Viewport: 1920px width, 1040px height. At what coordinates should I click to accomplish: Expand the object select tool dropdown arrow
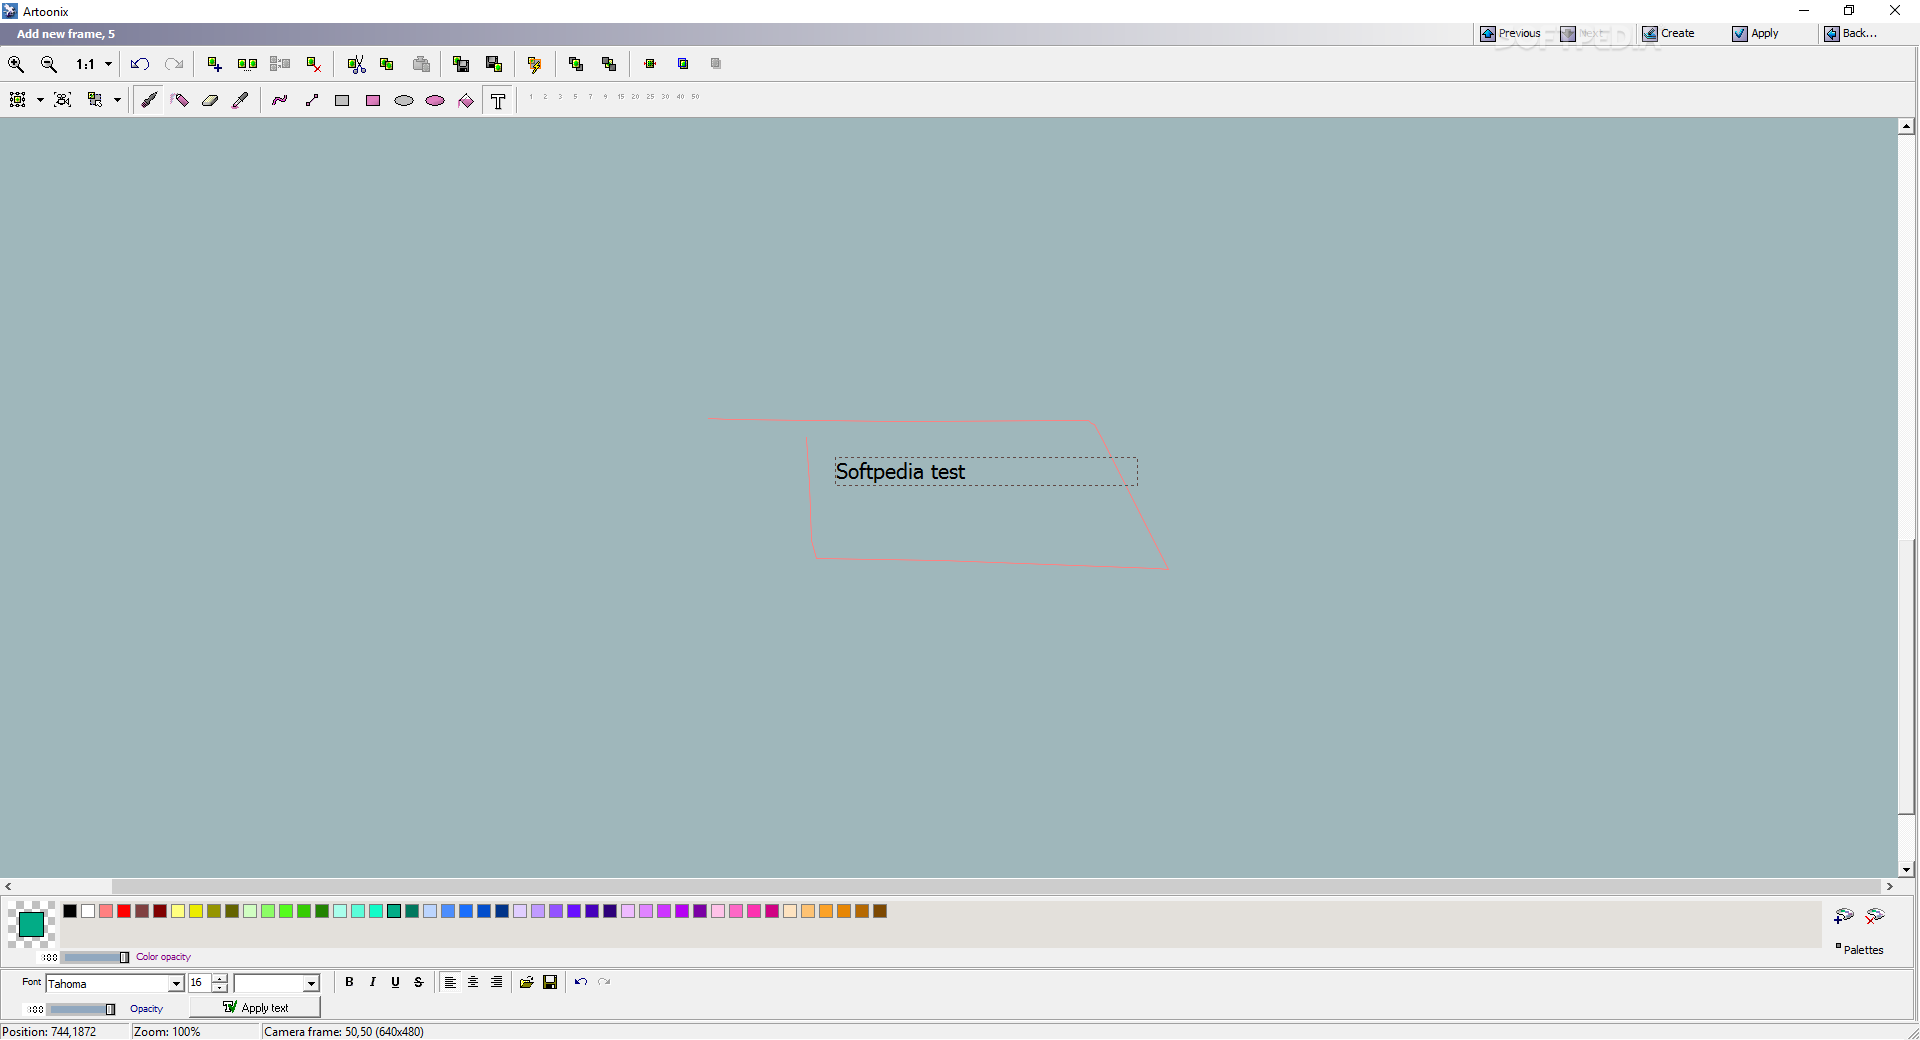[117, 100]
